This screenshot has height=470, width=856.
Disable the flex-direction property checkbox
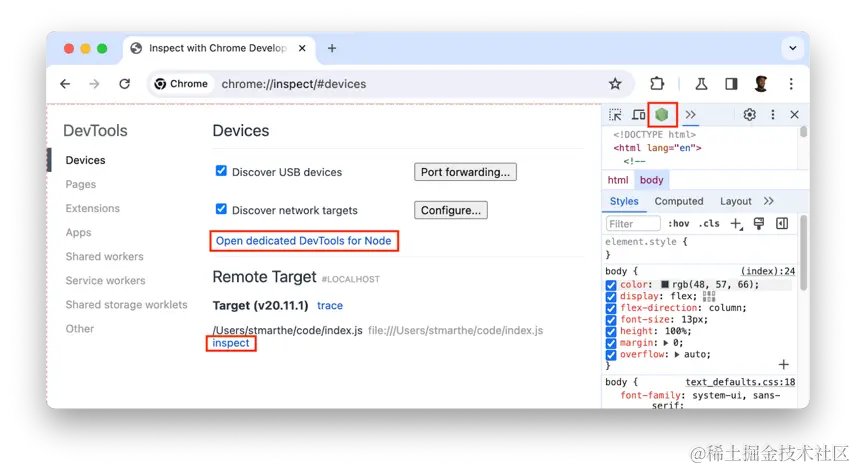(611, 308)
